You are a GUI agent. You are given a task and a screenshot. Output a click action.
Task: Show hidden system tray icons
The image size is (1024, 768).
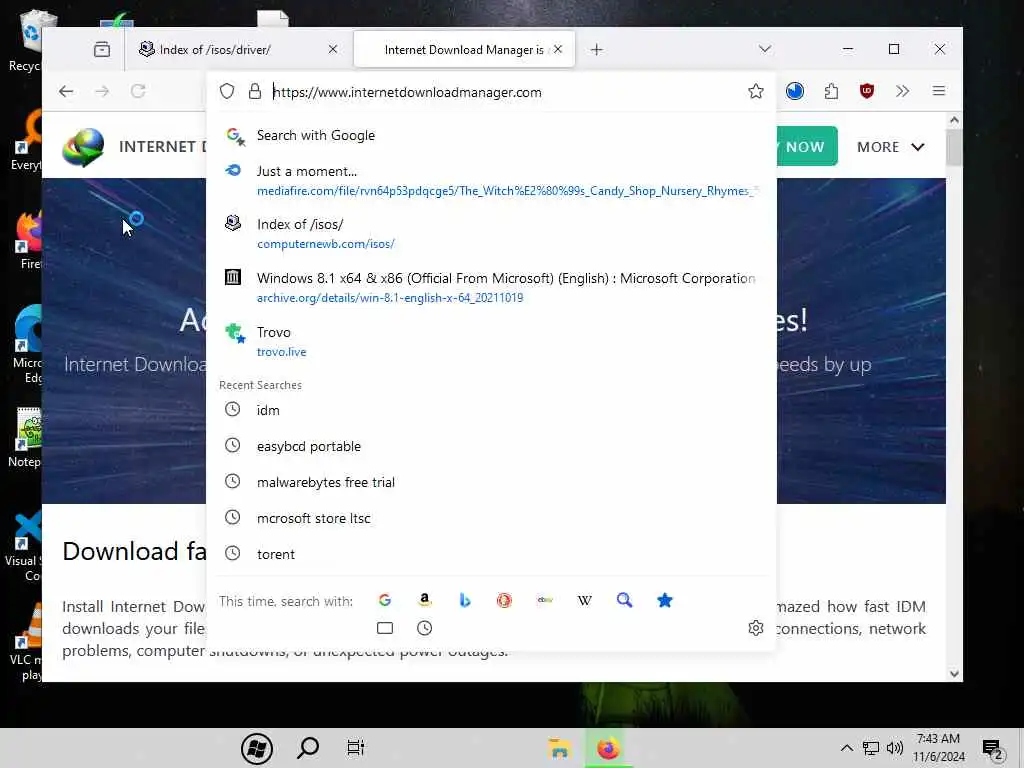[846, 748]
